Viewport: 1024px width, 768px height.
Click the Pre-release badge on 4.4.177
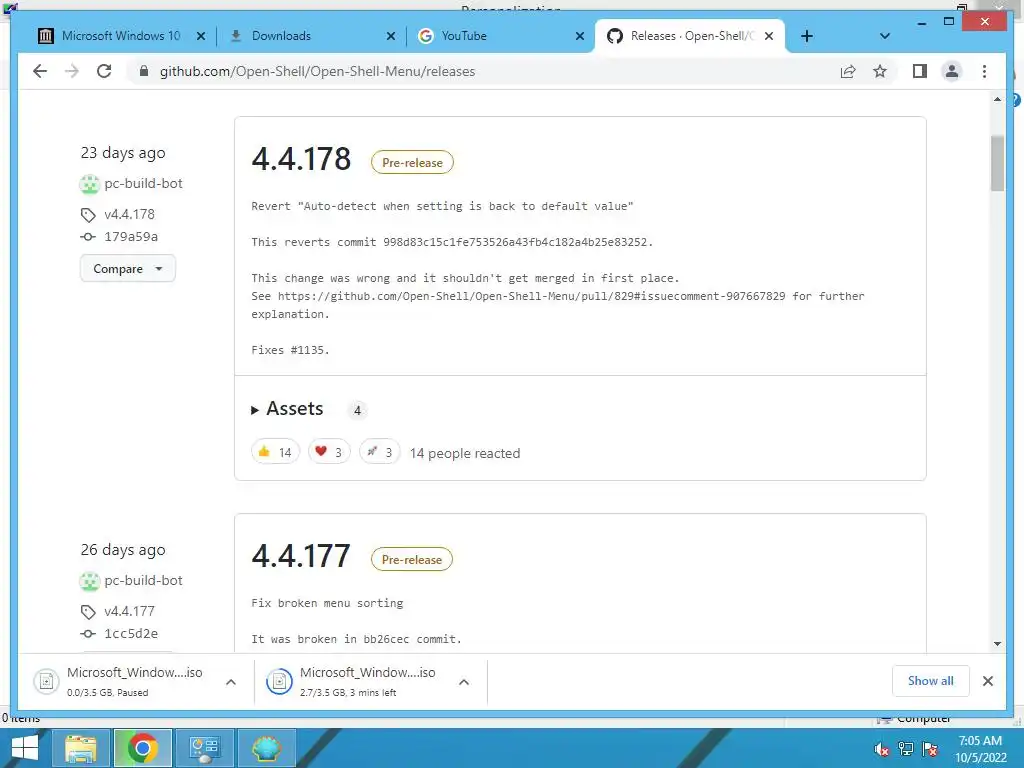click(x=411, y=560)
